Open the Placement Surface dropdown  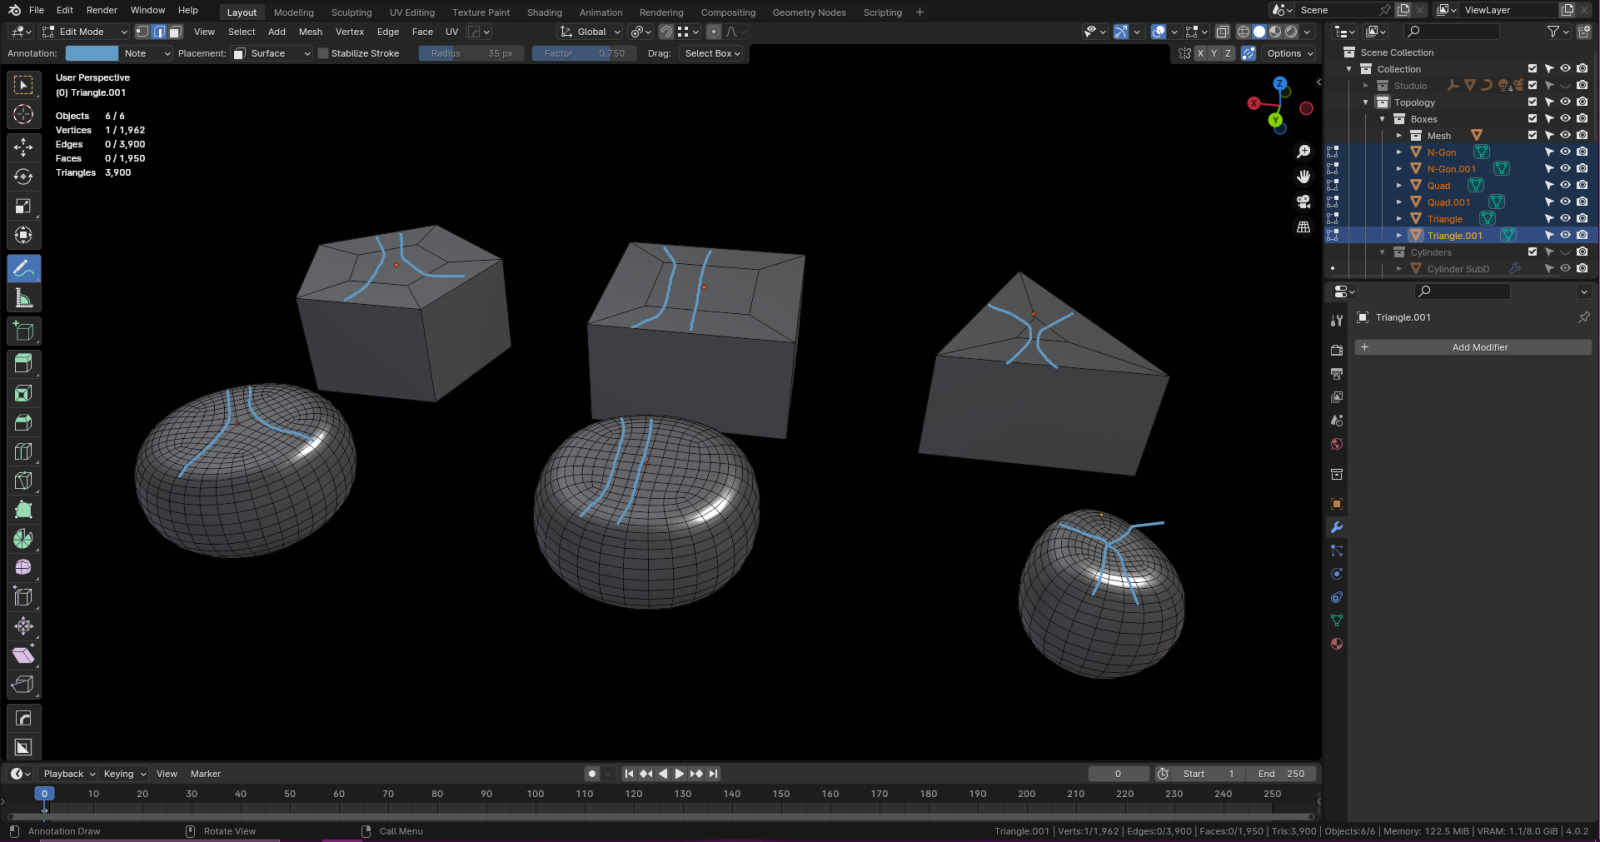272,53
